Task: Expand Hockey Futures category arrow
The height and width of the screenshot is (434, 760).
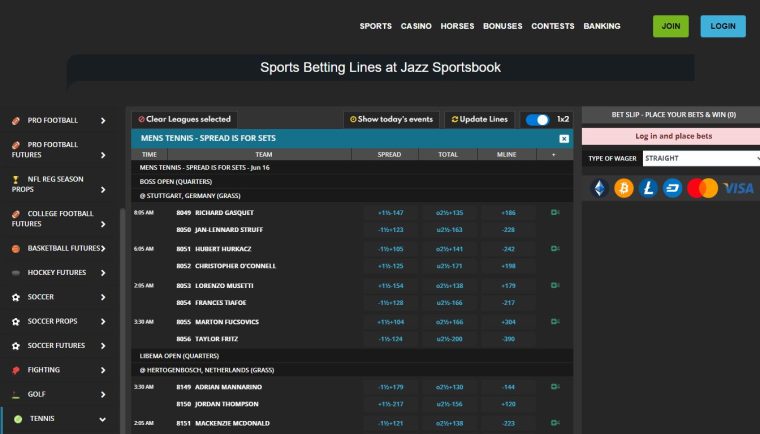Action: (x=103, y=273)
